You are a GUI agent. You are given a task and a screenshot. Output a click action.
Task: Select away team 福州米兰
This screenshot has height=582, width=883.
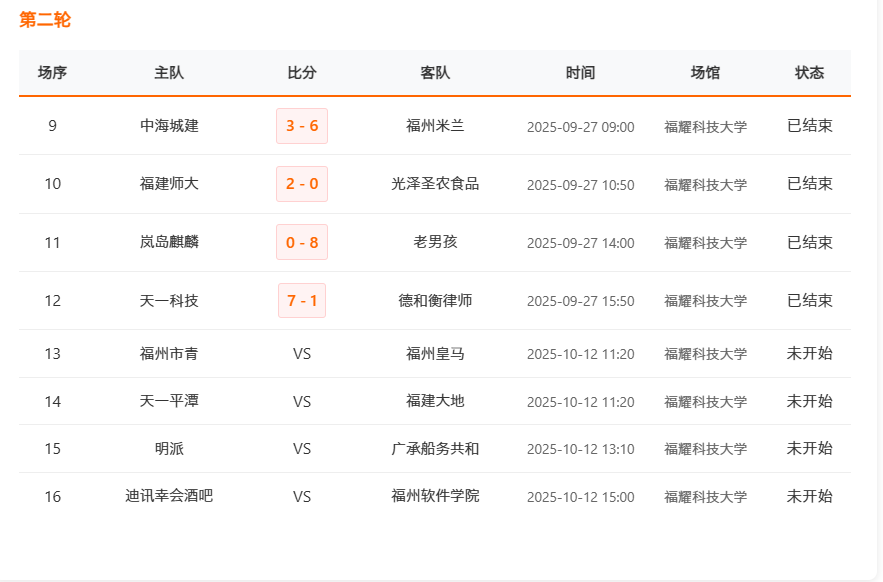tap(435, 126)
